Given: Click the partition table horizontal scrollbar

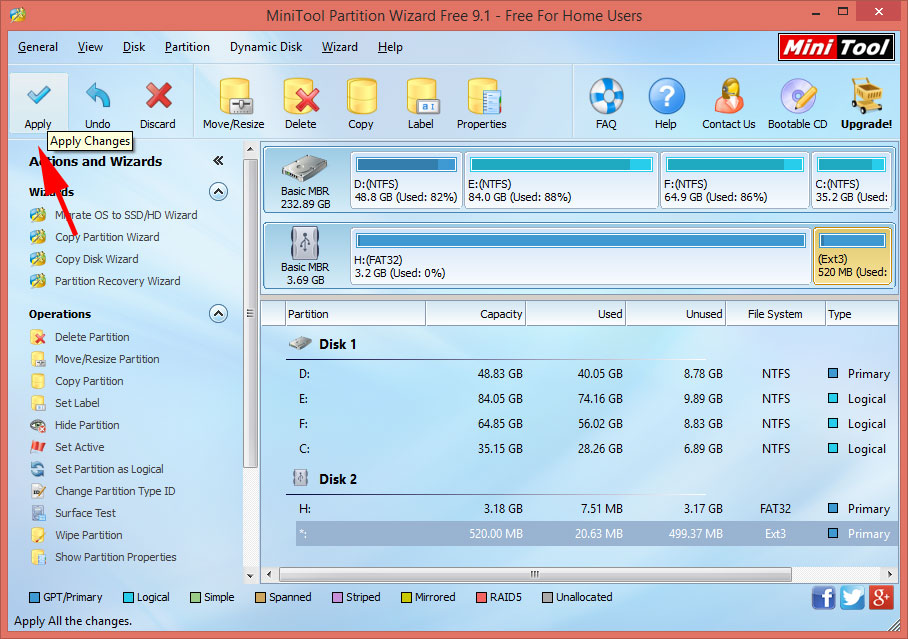Looking at the screenshot, I should (x=534, y=574).
